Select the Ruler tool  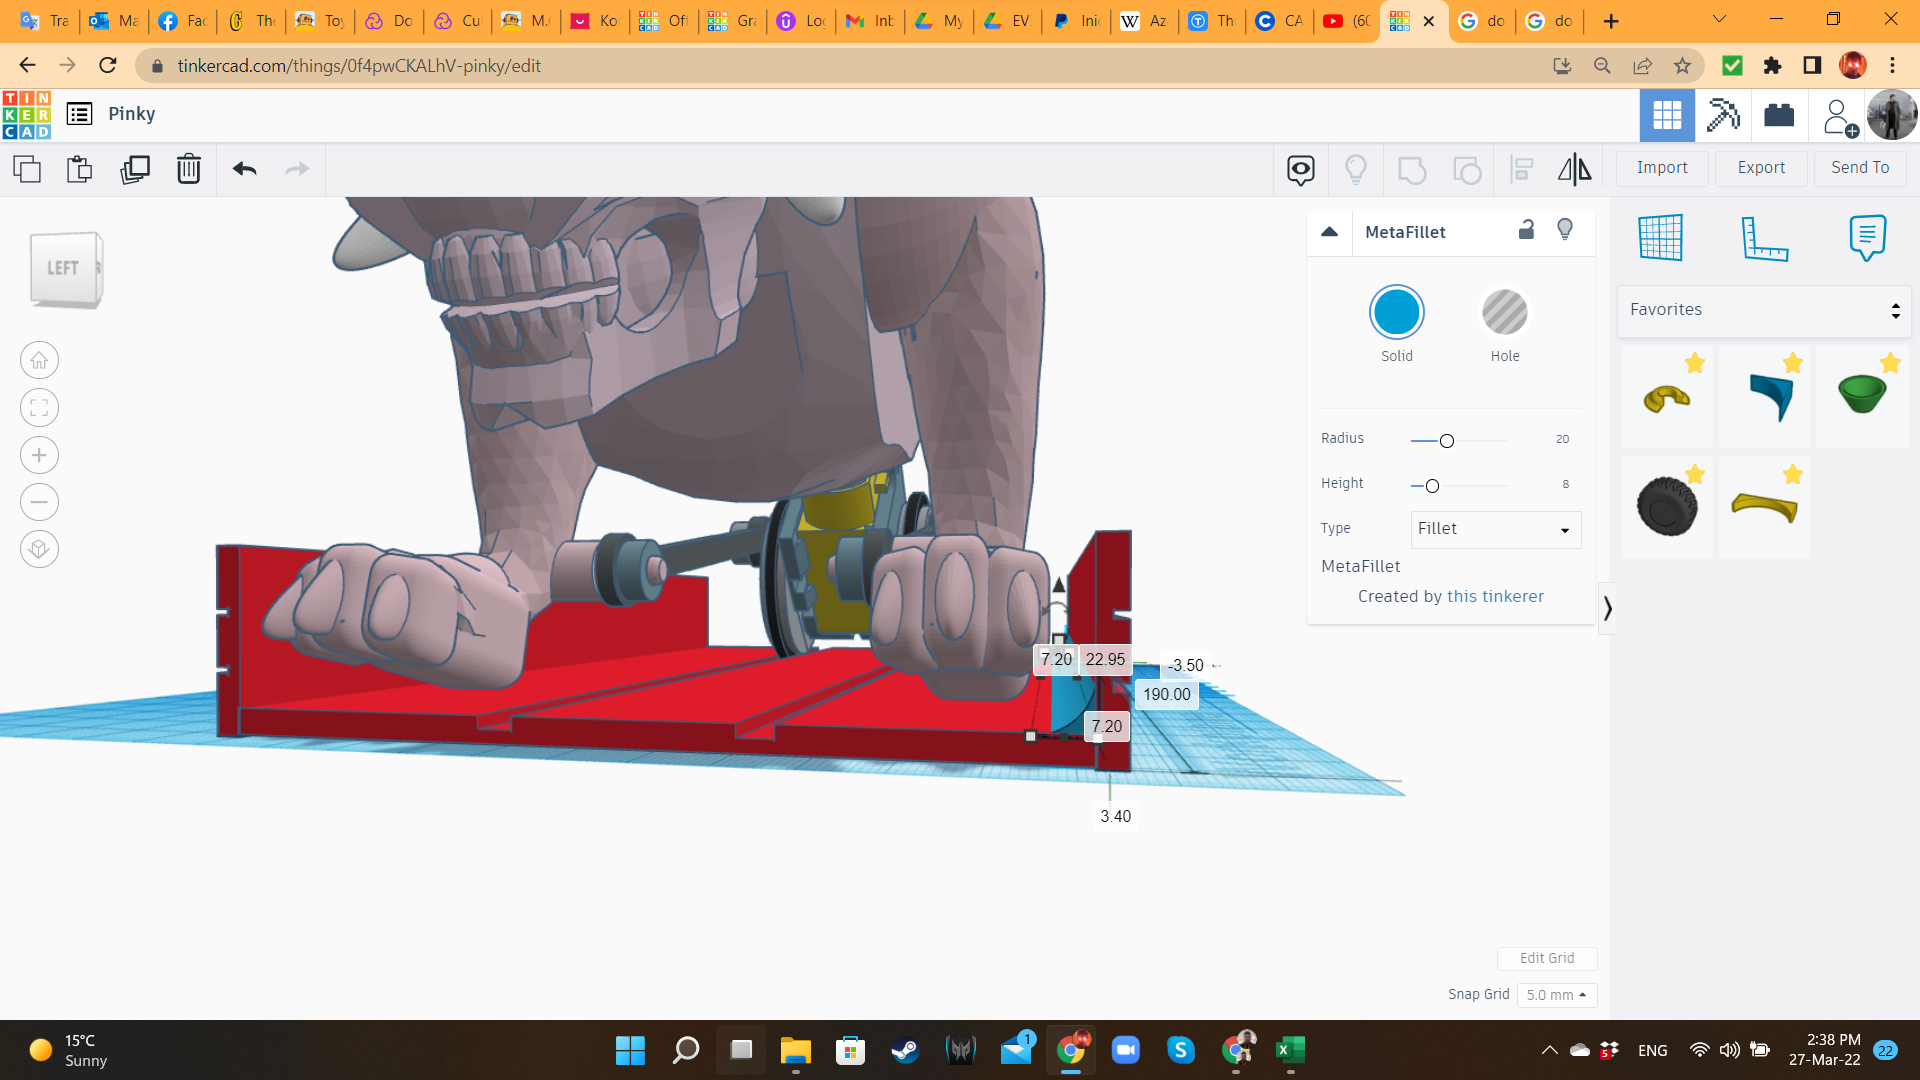pyautogui.click(x=1764, y=238)
